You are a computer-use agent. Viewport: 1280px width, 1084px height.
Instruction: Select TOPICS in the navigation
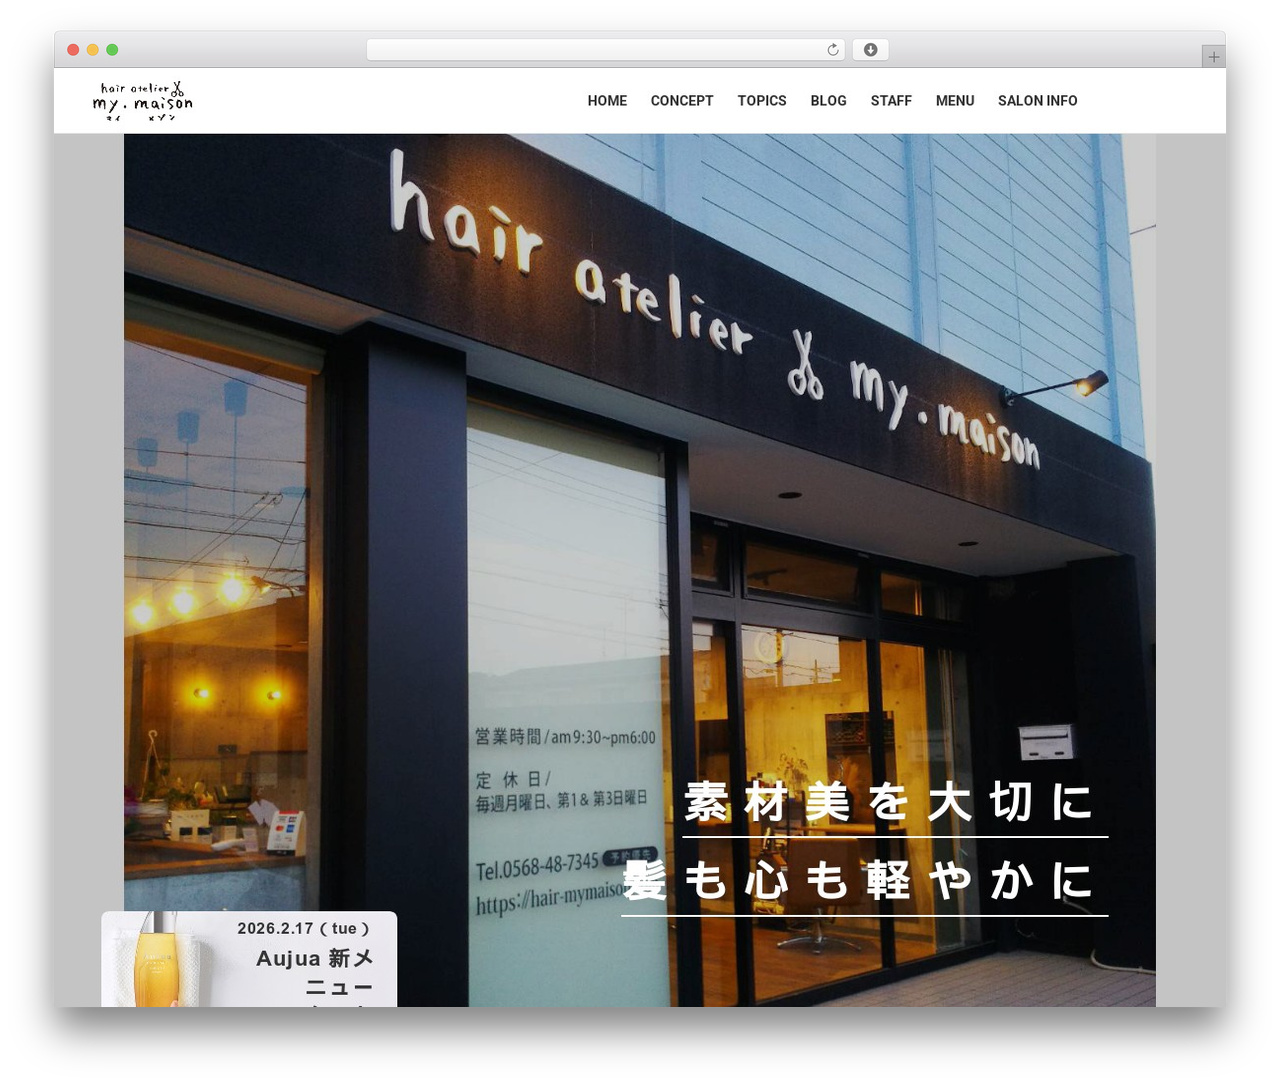pyautogui.click(x=762, y=101)
